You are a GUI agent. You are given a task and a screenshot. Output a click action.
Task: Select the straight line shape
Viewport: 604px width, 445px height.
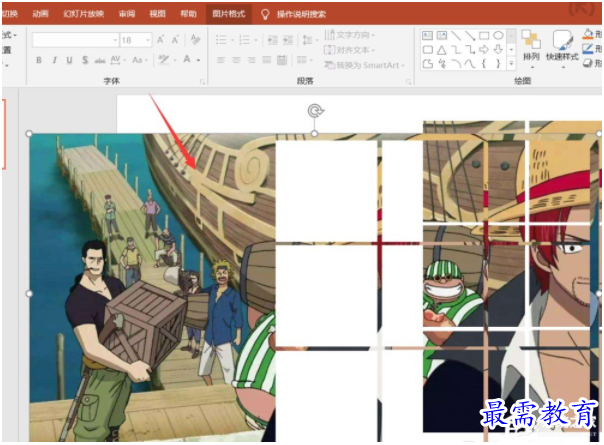click(x=456, y=36)
